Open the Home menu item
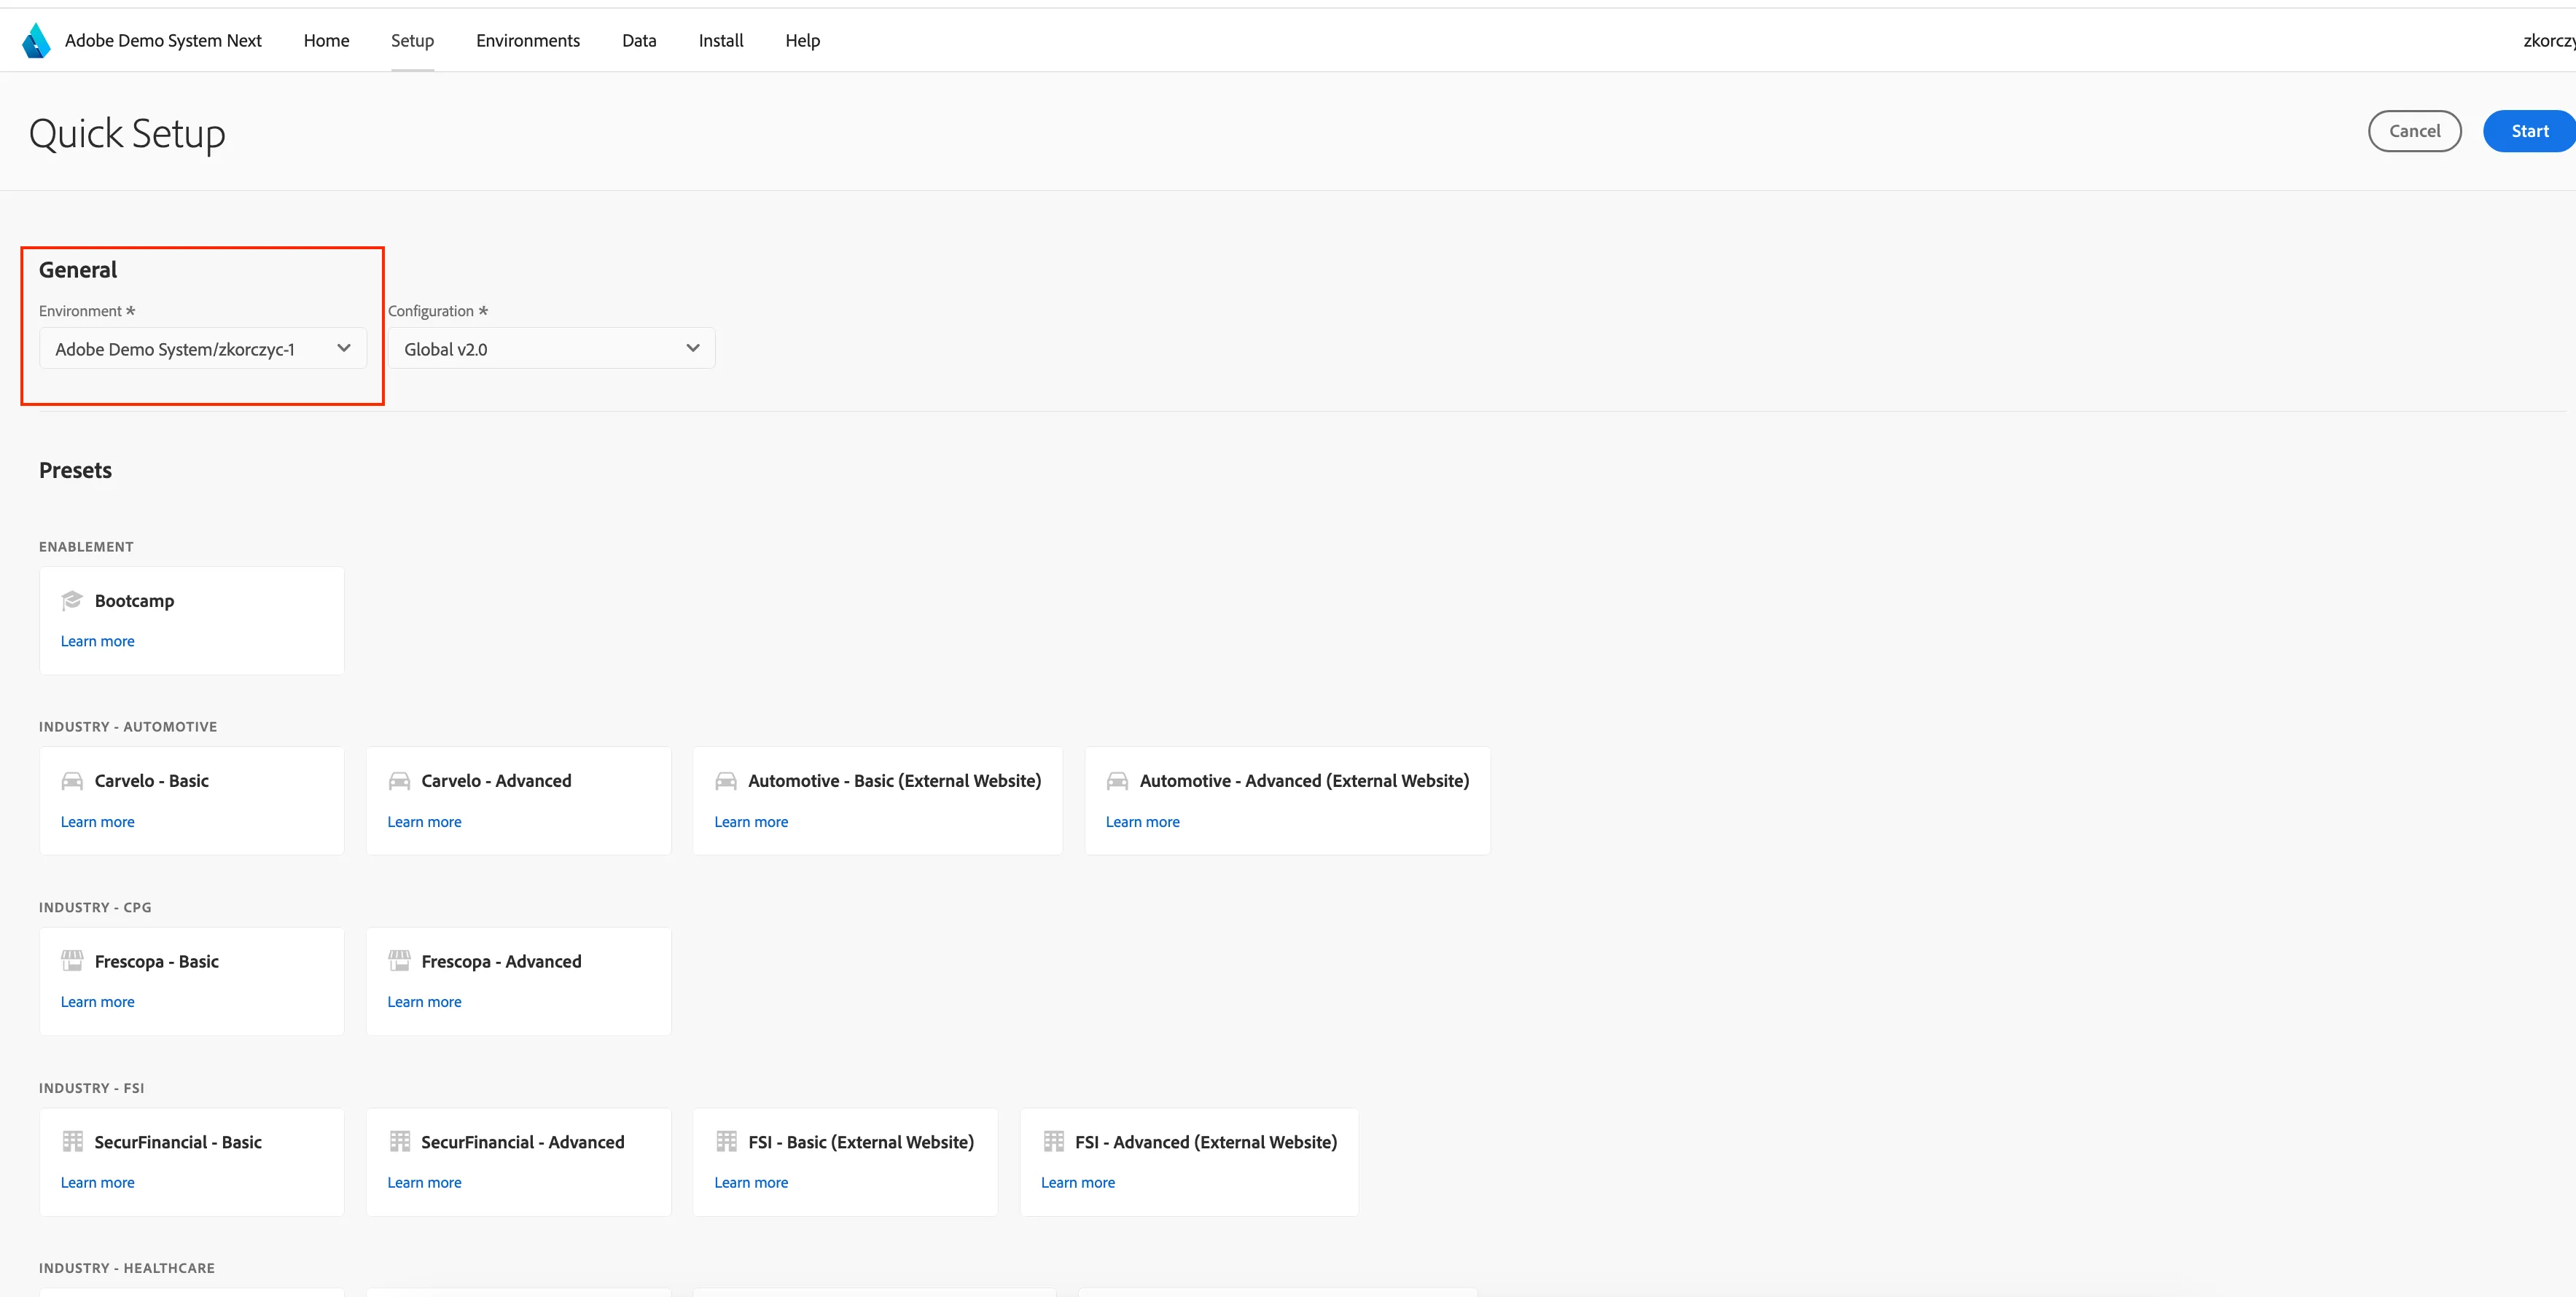2576x1297 pixels. coord(326,41)
